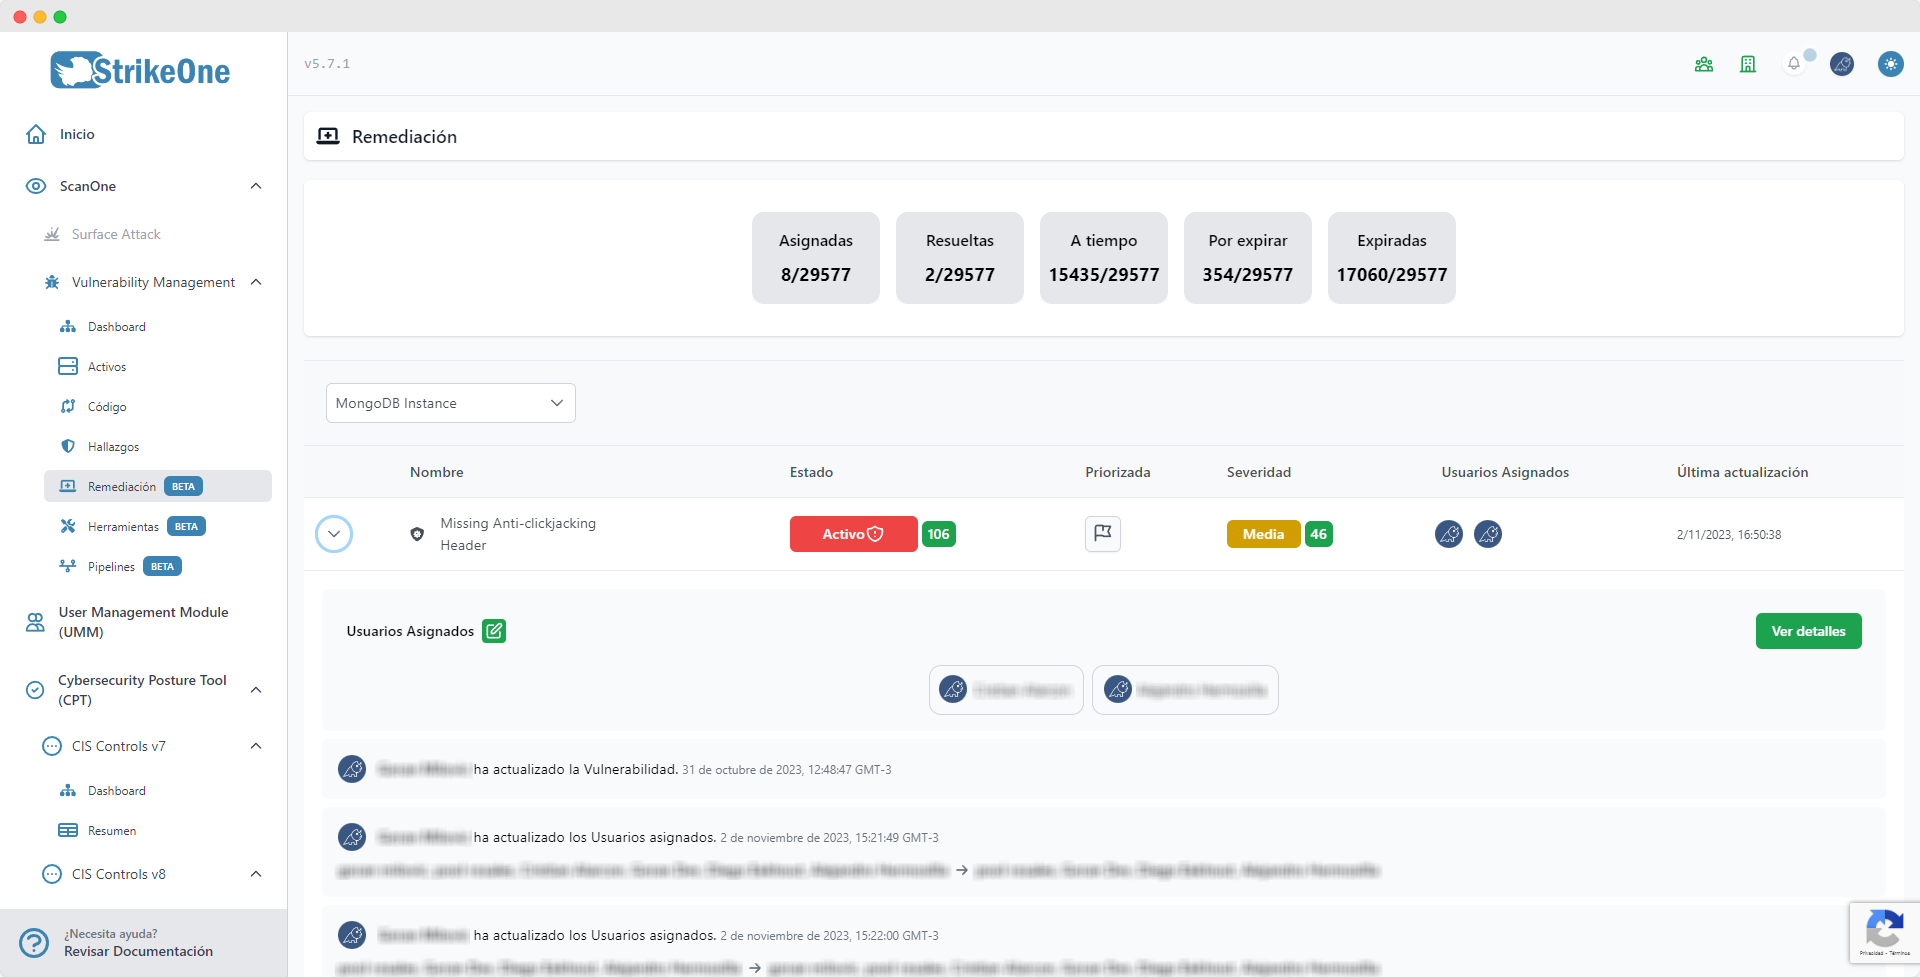Toggle priority flag for Missing Anti-clickjacking Header

(1103, 534)
